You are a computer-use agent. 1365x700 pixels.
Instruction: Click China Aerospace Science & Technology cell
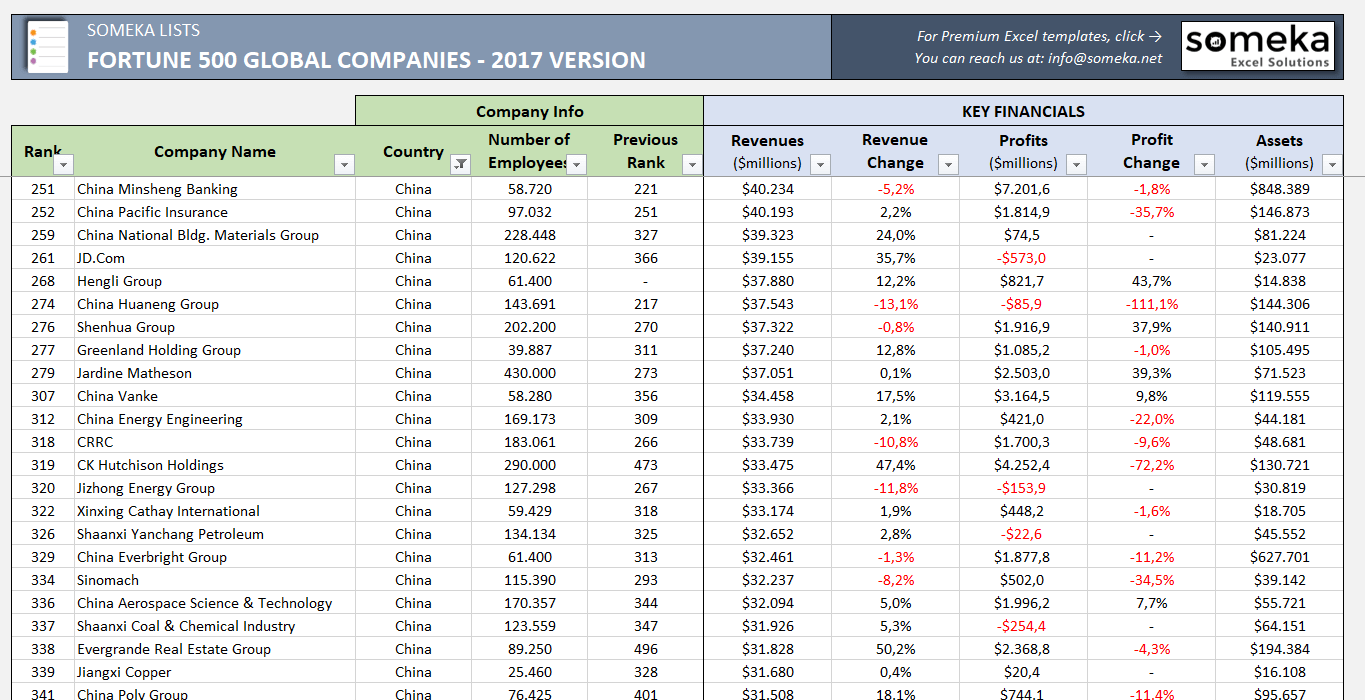coord(214,603)
